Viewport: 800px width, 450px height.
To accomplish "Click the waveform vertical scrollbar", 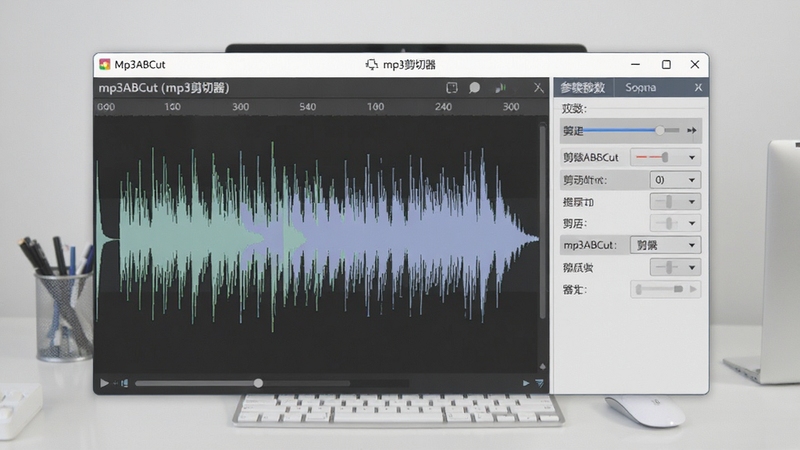I will point(542,222).
